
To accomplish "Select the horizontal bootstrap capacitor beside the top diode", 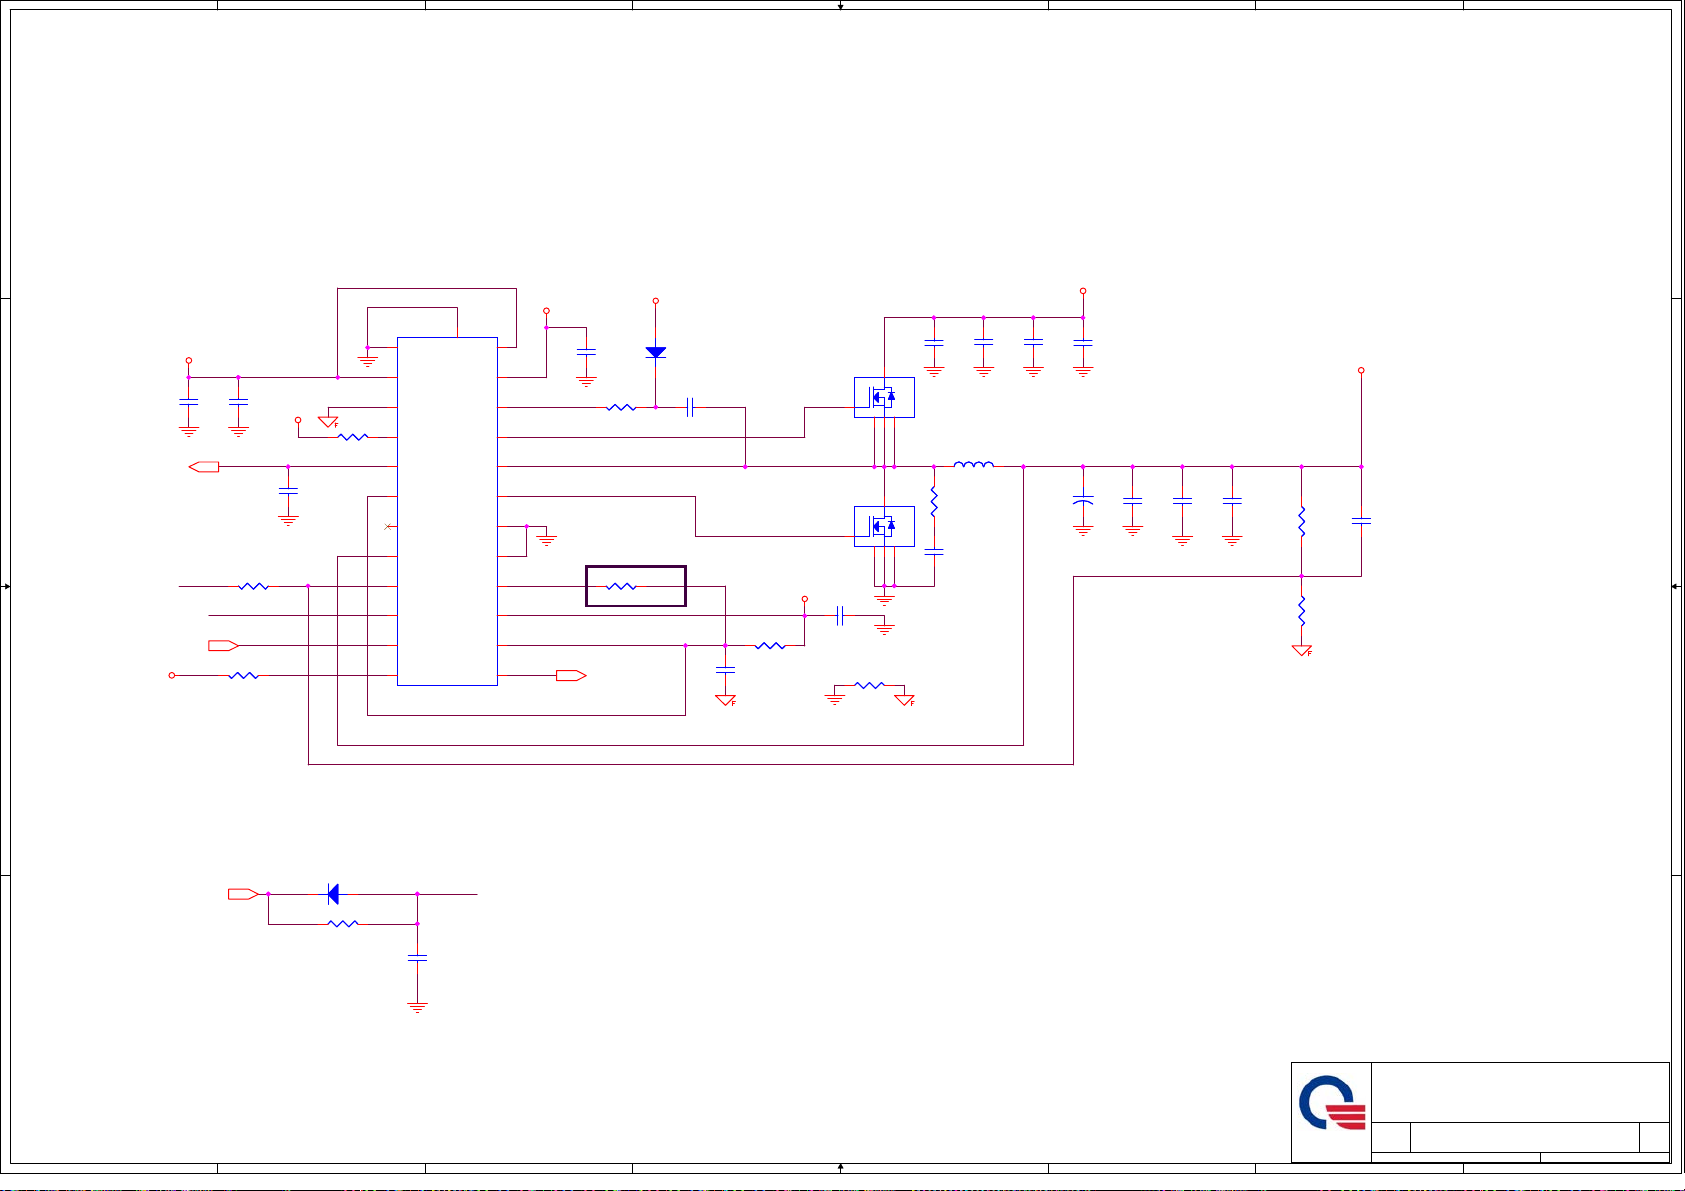I will click(x=691, y=407).
